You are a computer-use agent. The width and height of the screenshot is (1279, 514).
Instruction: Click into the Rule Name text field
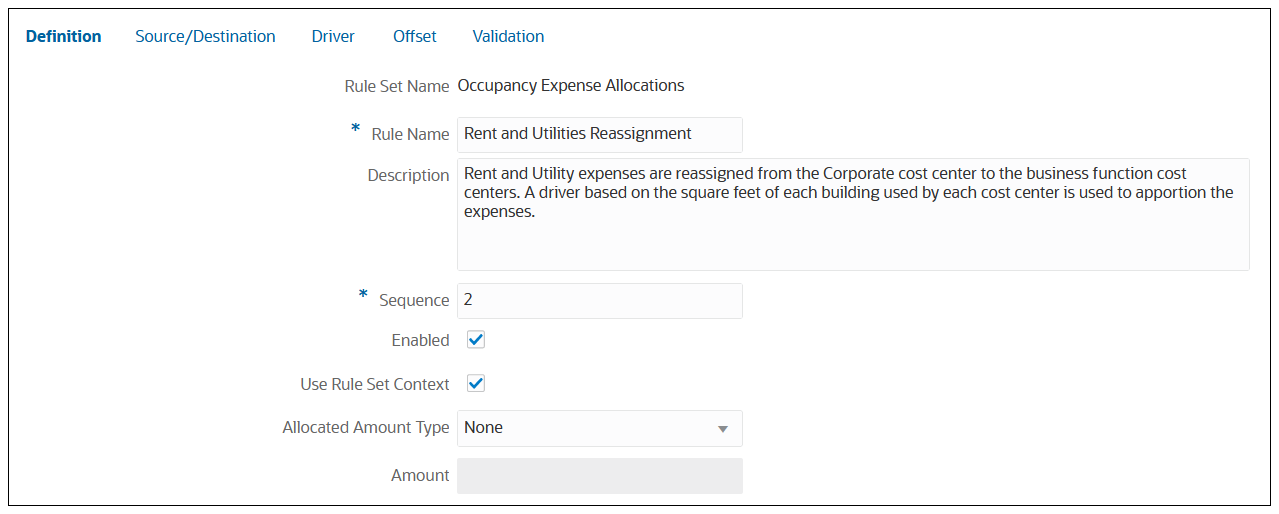599,134
